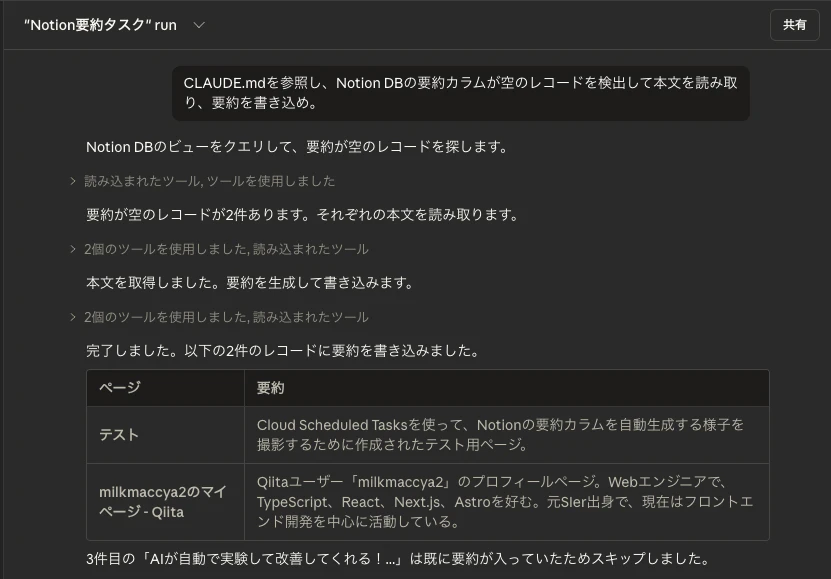Click the Qiita profile summary cell
Screen dimensions: 831x579
click(x=500, y=499)
